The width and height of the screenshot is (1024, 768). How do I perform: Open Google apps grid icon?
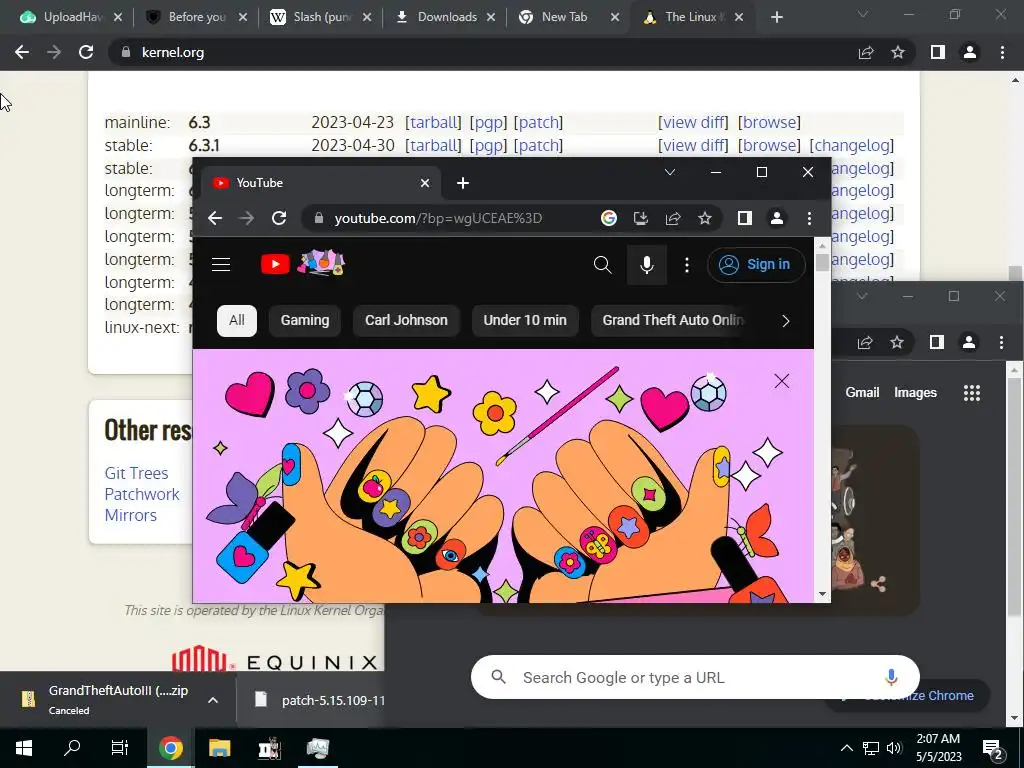(x=972, y=392)
